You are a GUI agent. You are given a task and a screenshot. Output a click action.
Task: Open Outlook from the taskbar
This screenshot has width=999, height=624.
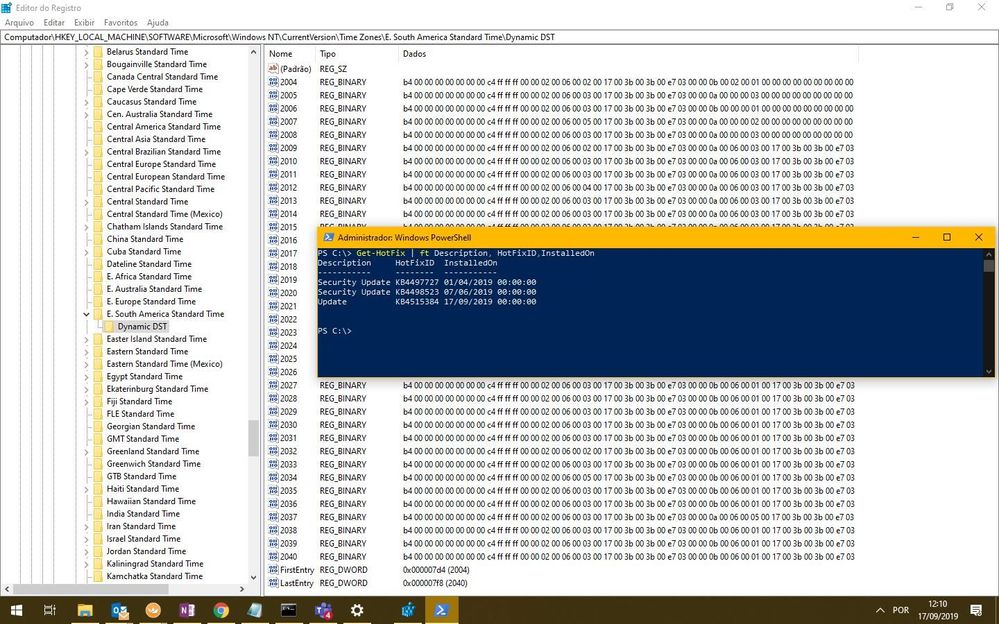(119, 611)
